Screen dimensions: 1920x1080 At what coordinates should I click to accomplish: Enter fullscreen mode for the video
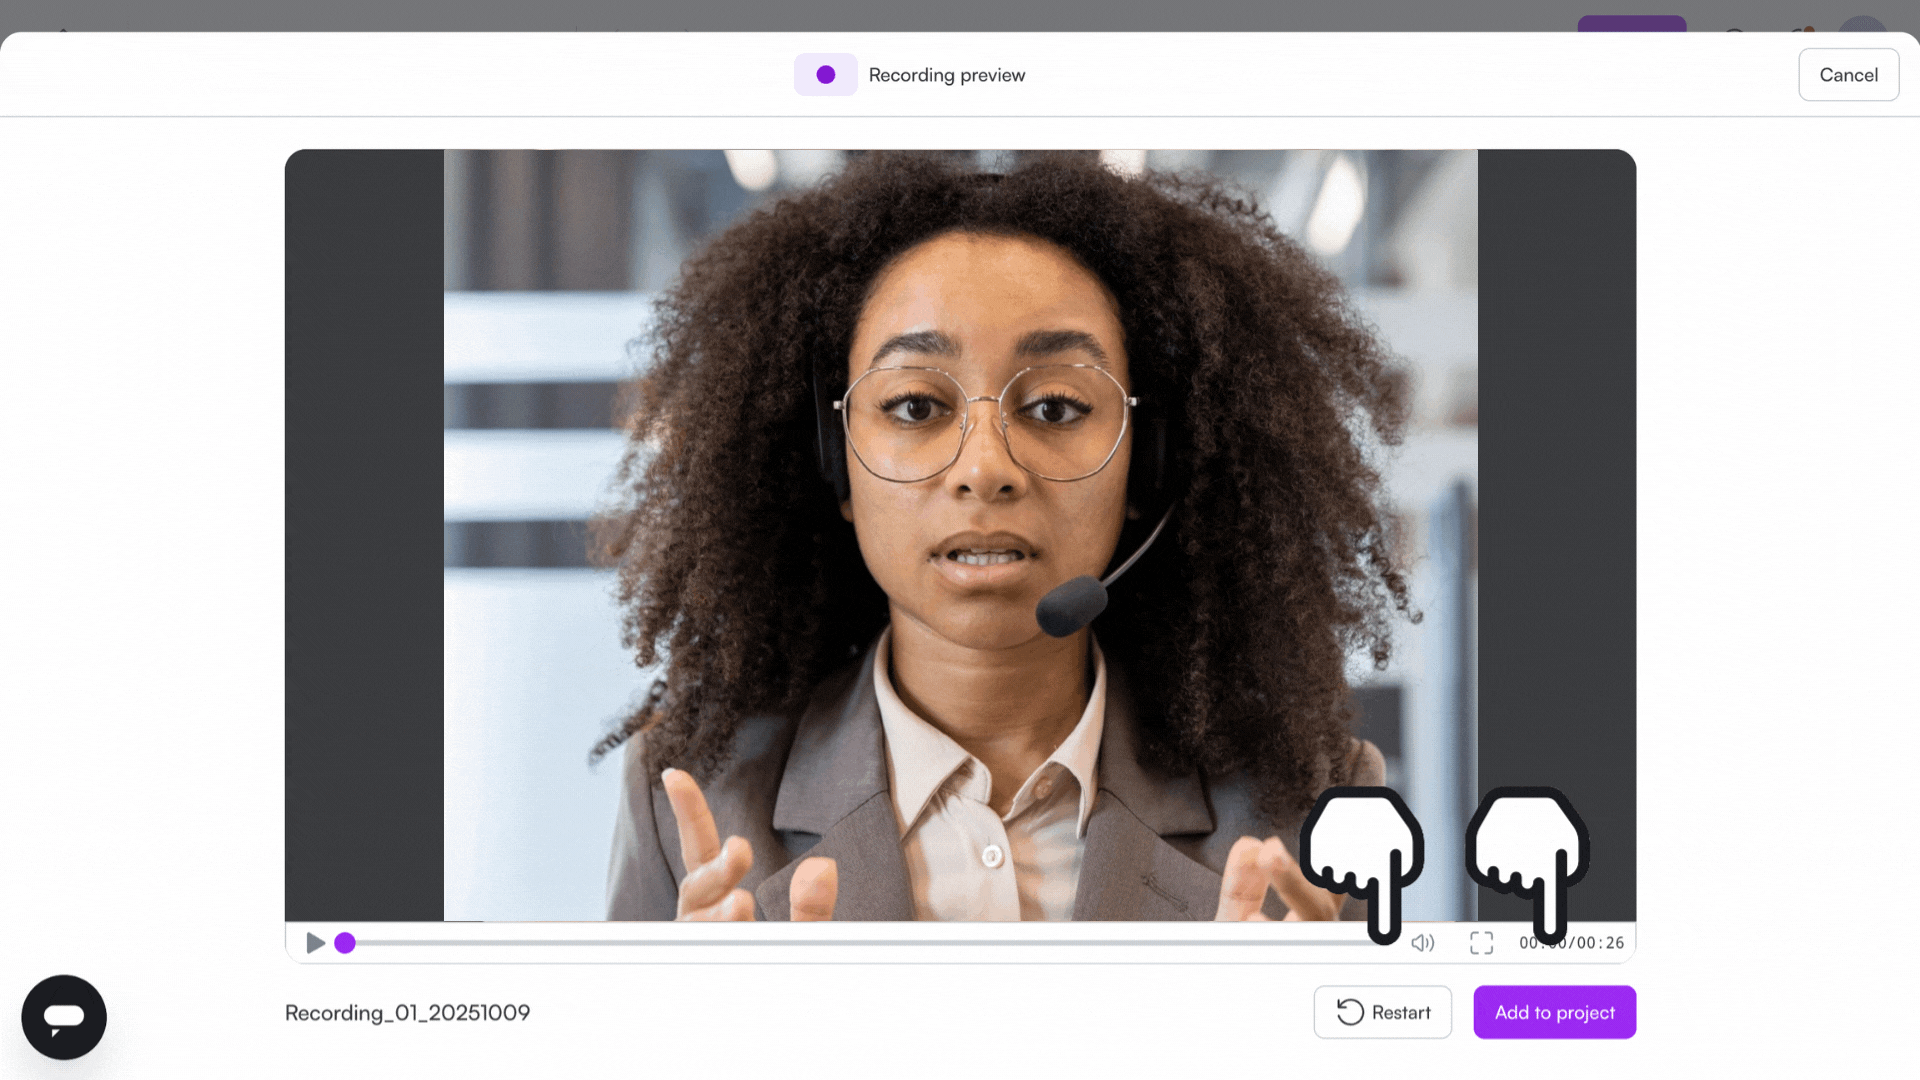tap(1481, 943)
